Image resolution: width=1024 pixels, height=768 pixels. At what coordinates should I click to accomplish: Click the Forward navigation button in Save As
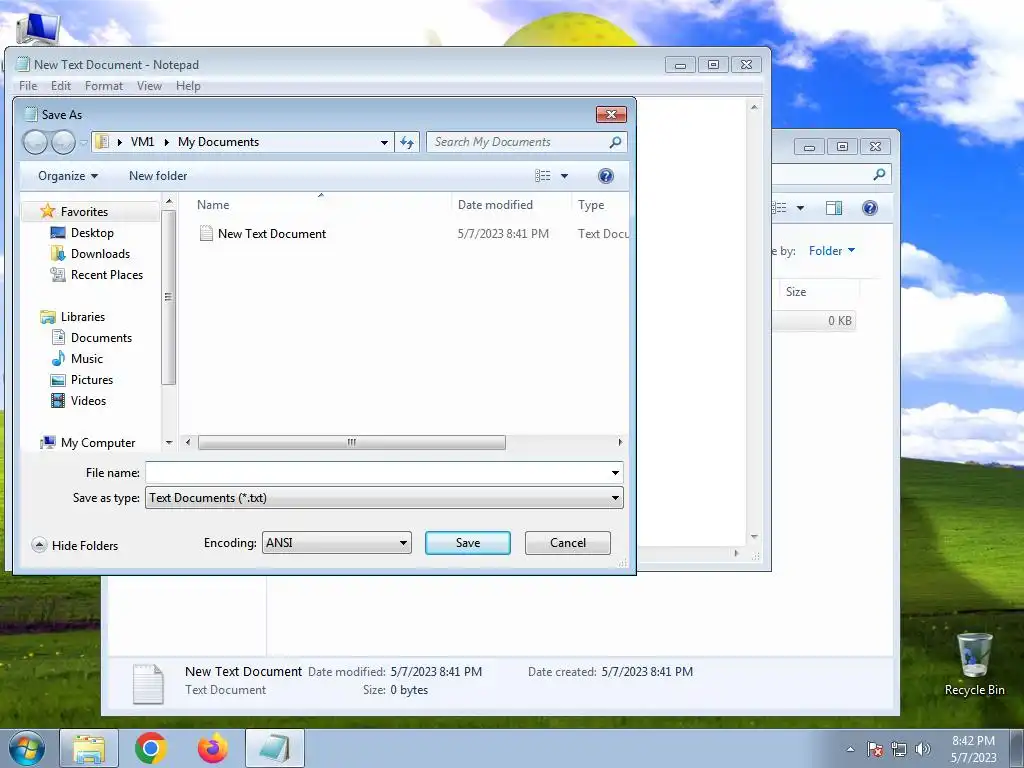[63, 142]
